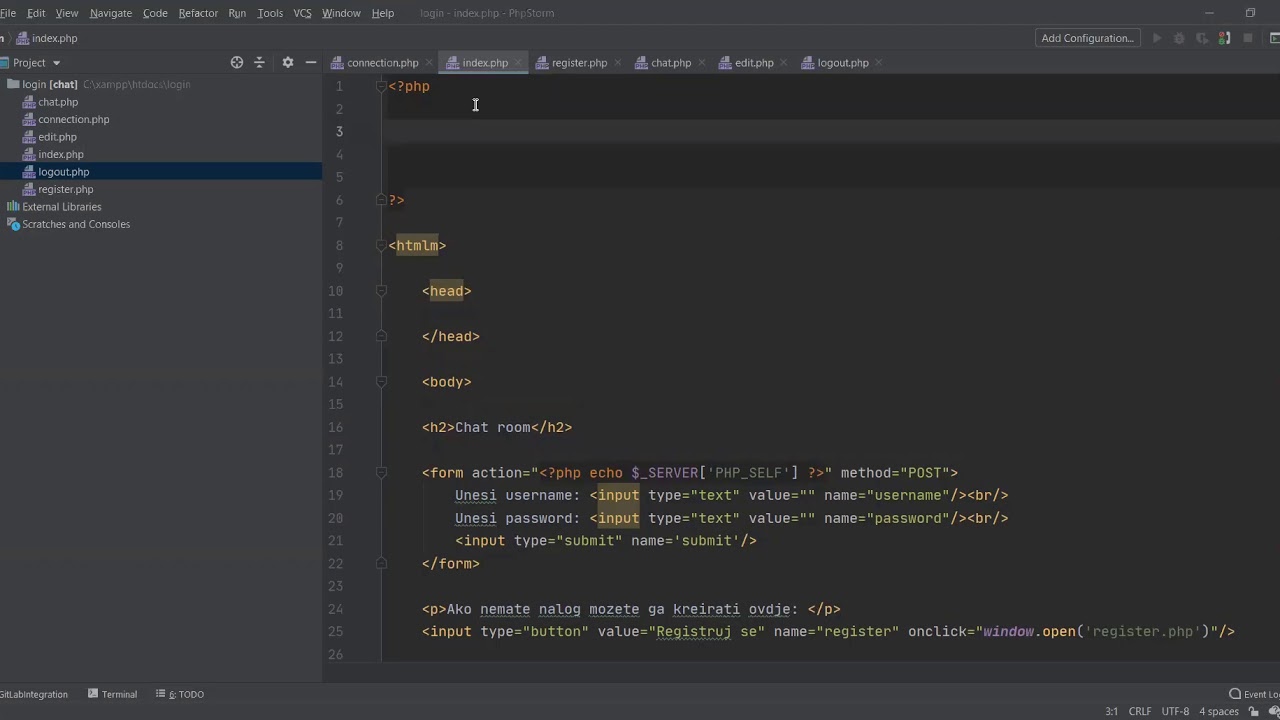1280x720 pixels.
Task: Select logout.php in project tree
Action: pos(64,172)
